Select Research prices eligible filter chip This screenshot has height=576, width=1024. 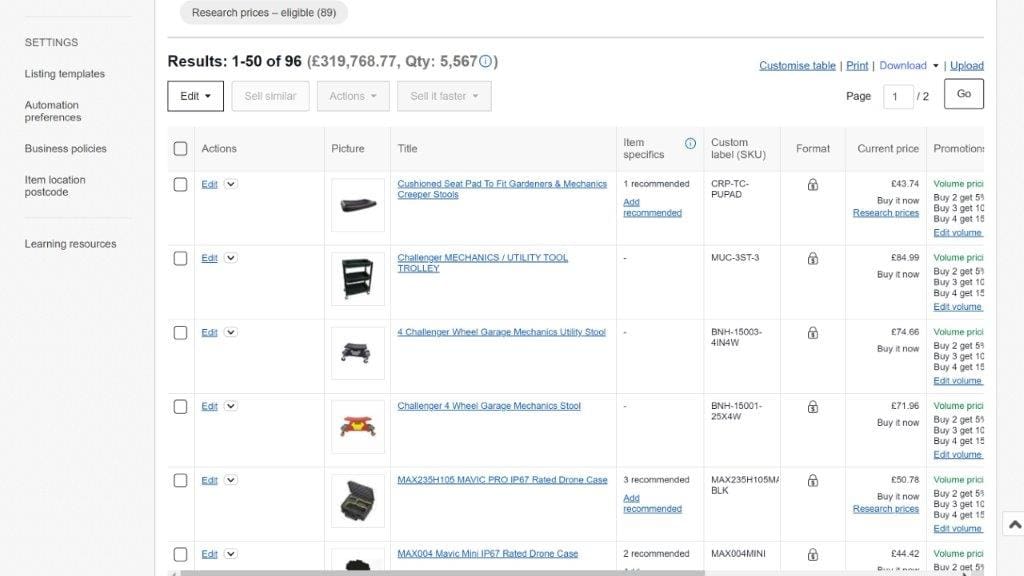(264, 12)
